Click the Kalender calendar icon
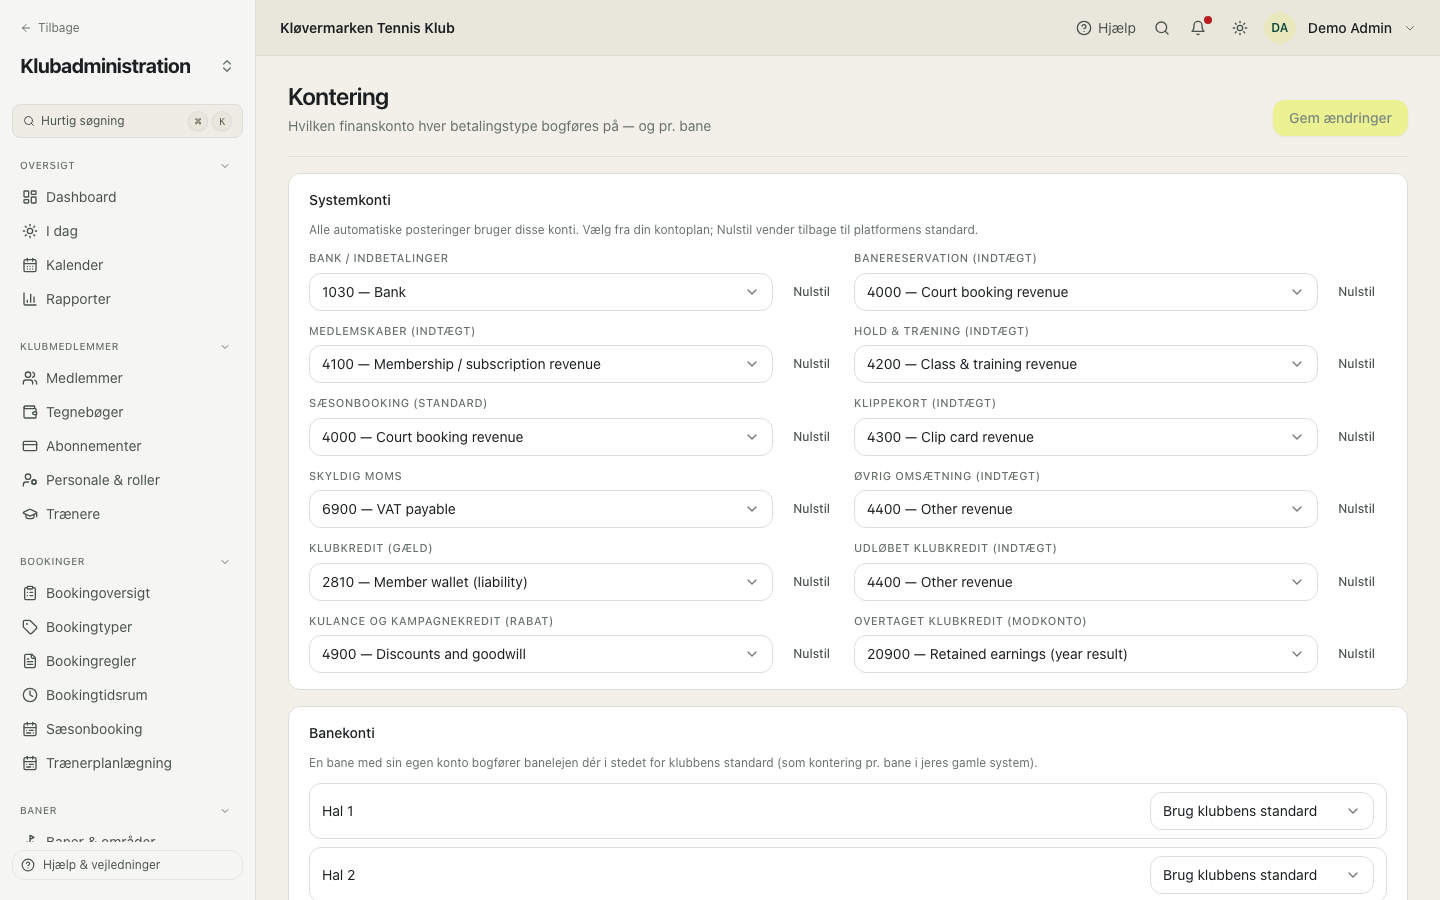Screen dimensions: 1440x900 tap(30, 265)
